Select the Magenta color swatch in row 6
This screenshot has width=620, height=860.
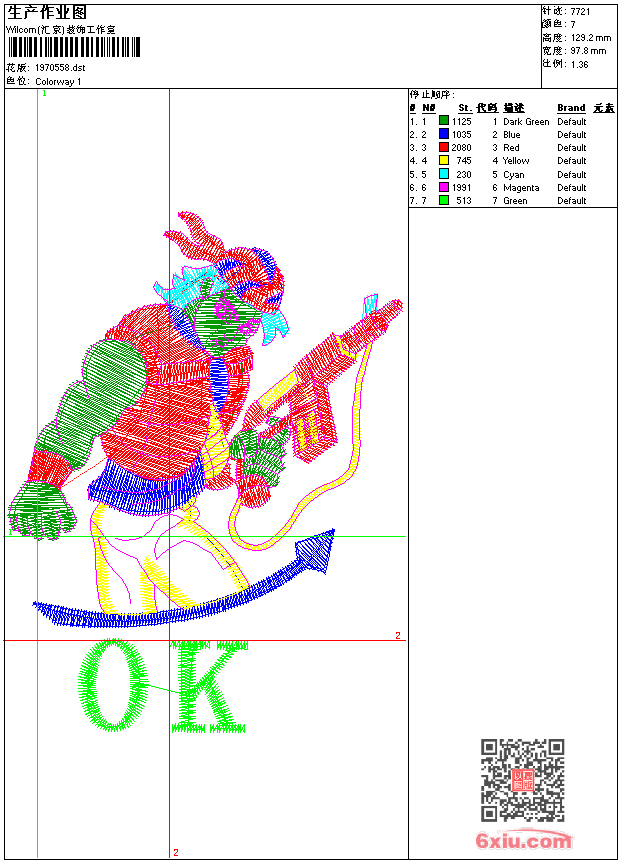point(444,187)
